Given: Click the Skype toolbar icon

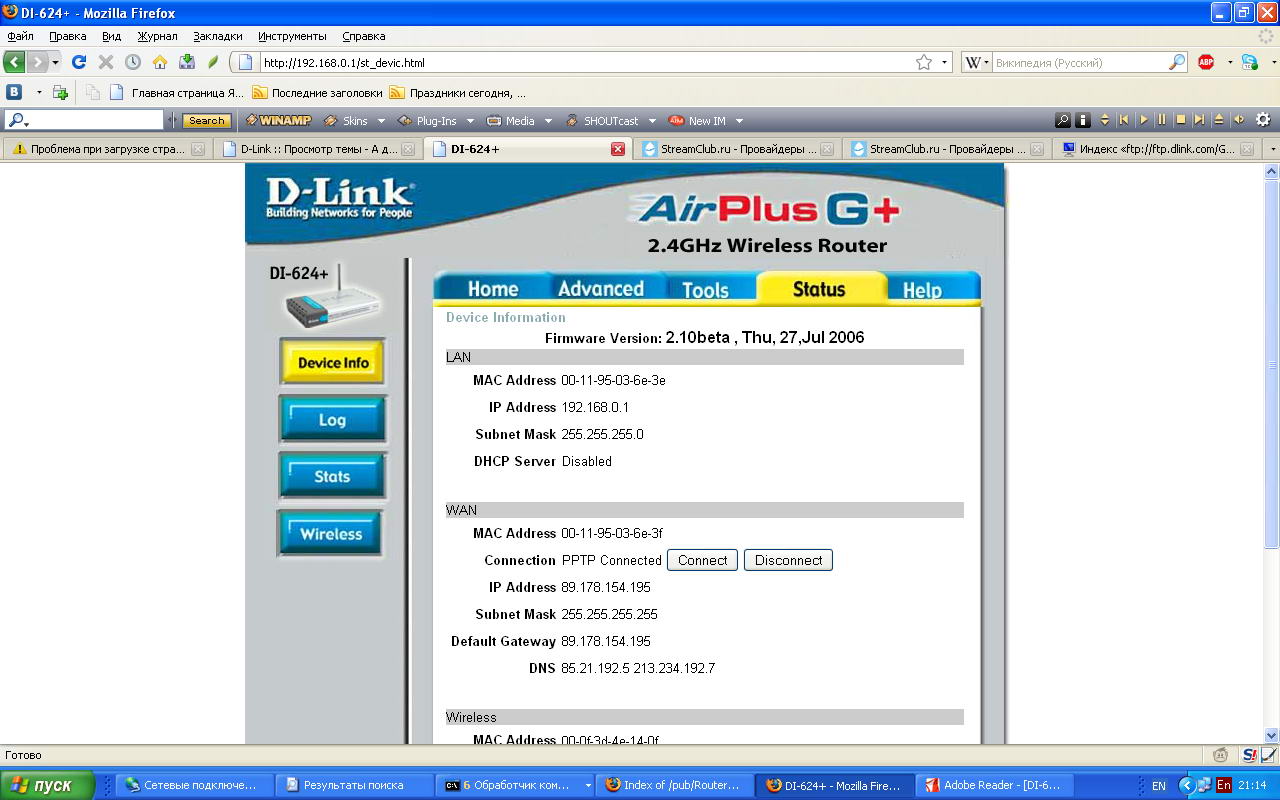Looking at the screenshot, I should click(x=1249, y=62).
